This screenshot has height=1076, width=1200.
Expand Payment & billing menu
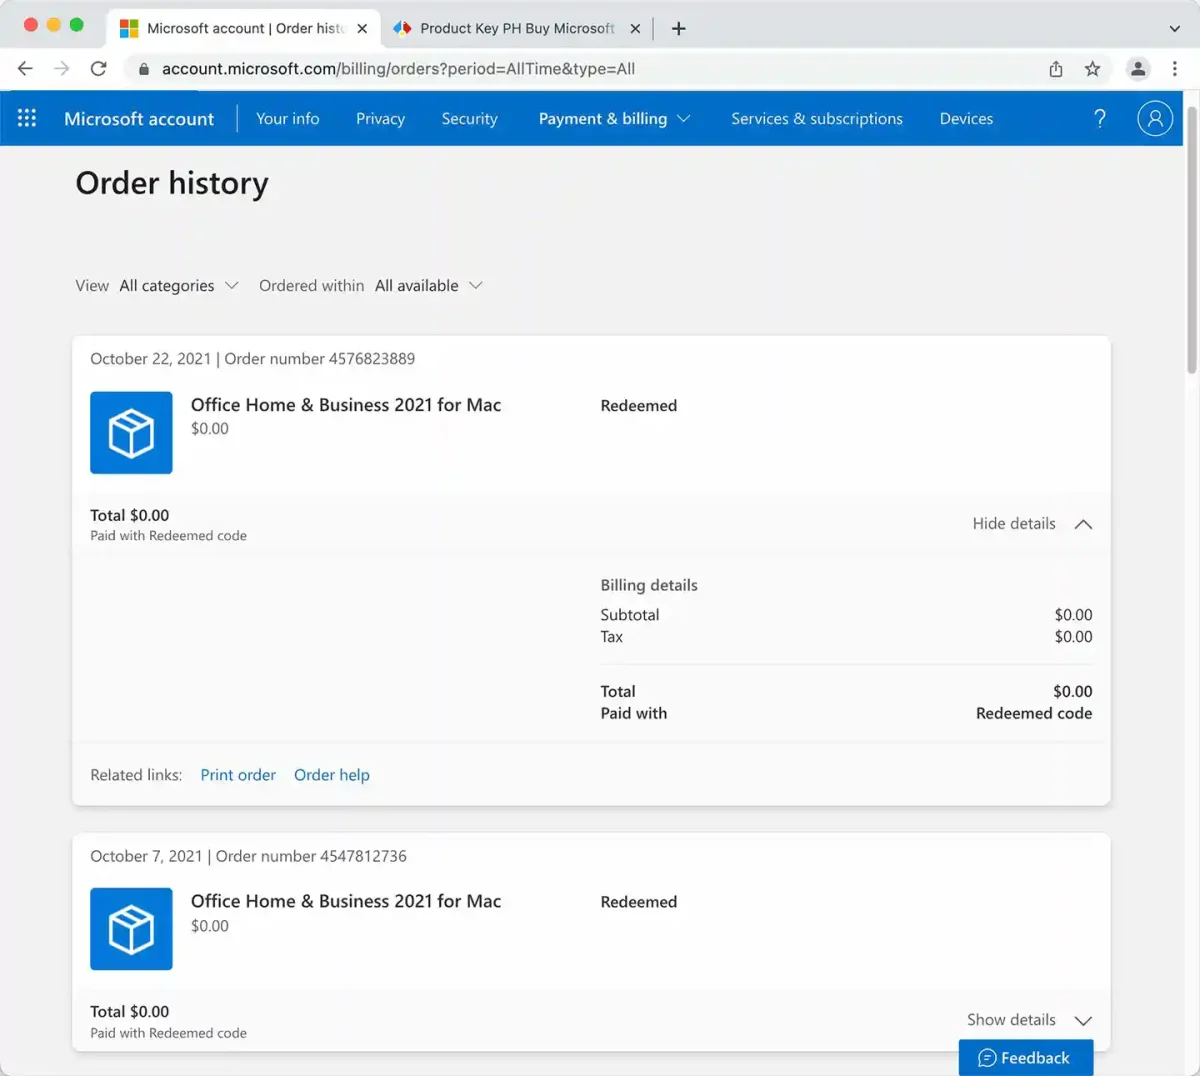pos(614,118)
